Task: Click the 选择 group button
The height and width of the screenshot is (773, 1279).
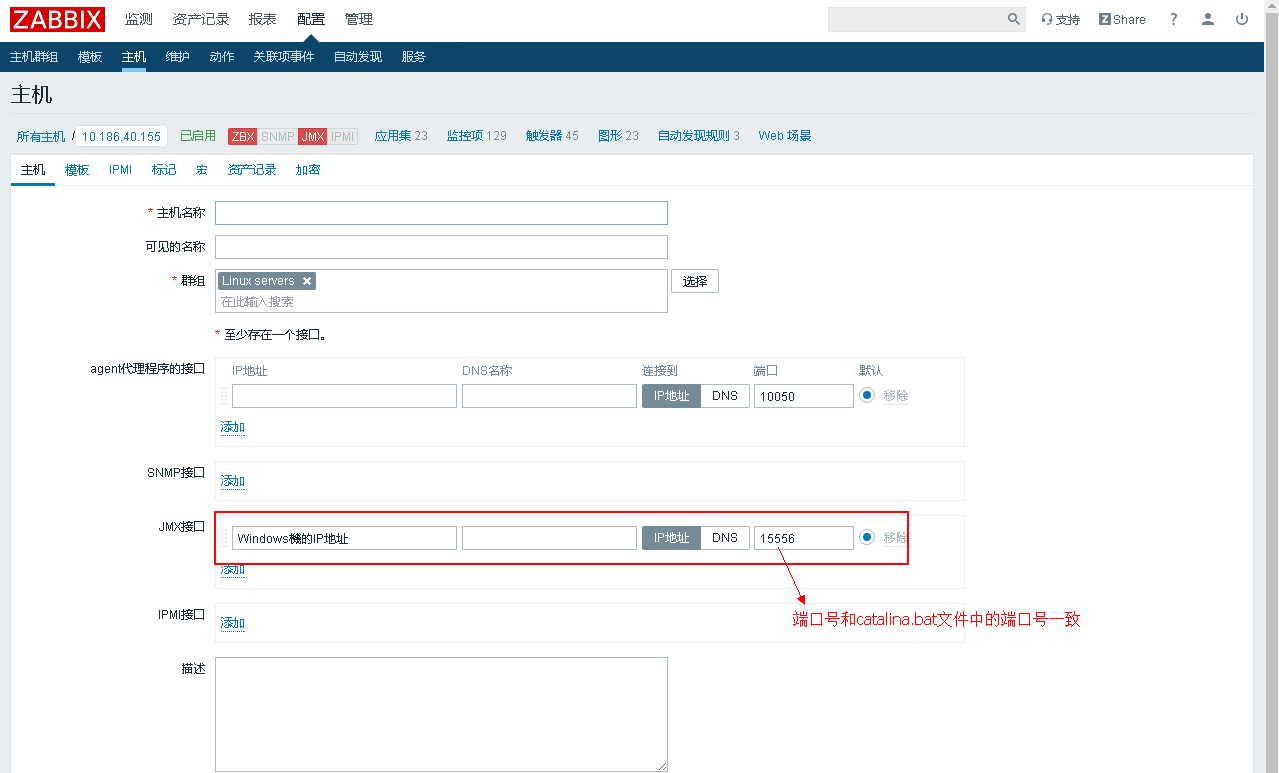Action: pyautogui.click(x=695, y=281)
